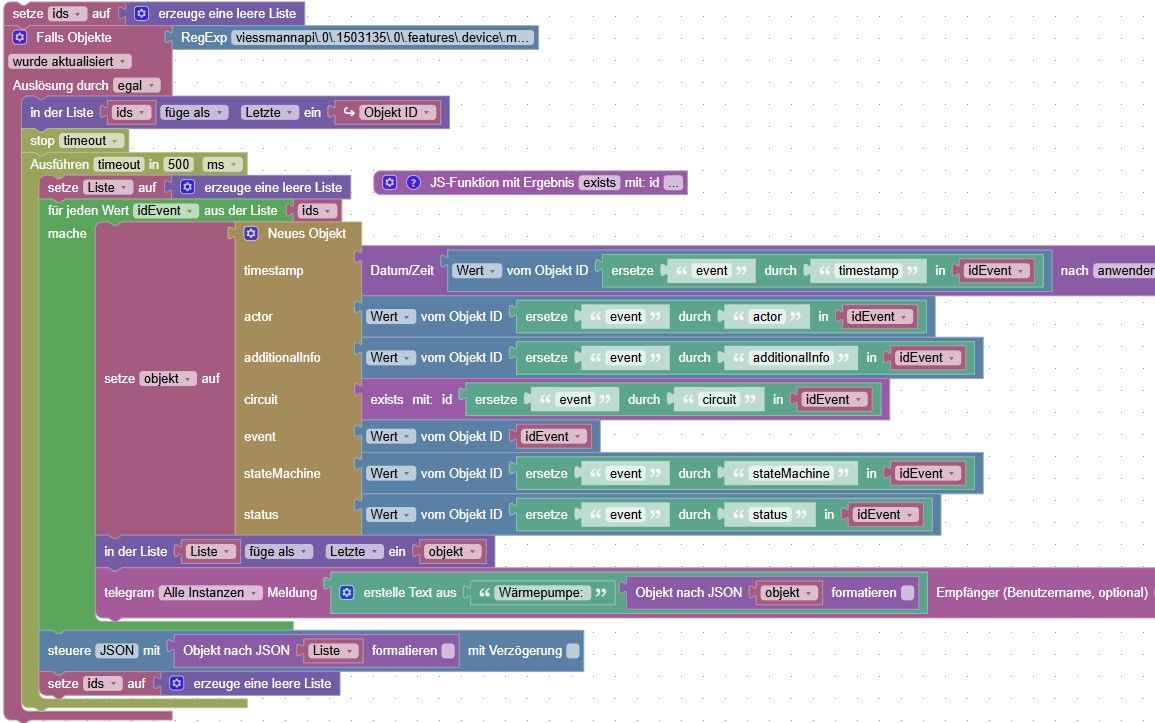The image size is (1155, 723).
Task: Open 'idEvent' dropdown in the circuit row
Action: [835, 399]
